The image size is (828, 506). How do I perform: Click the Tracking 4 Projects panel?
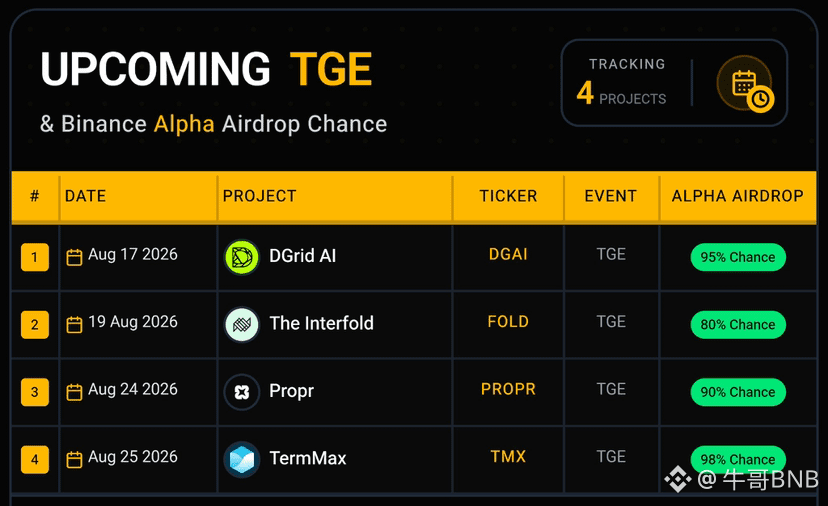click(x=674, y=83)
